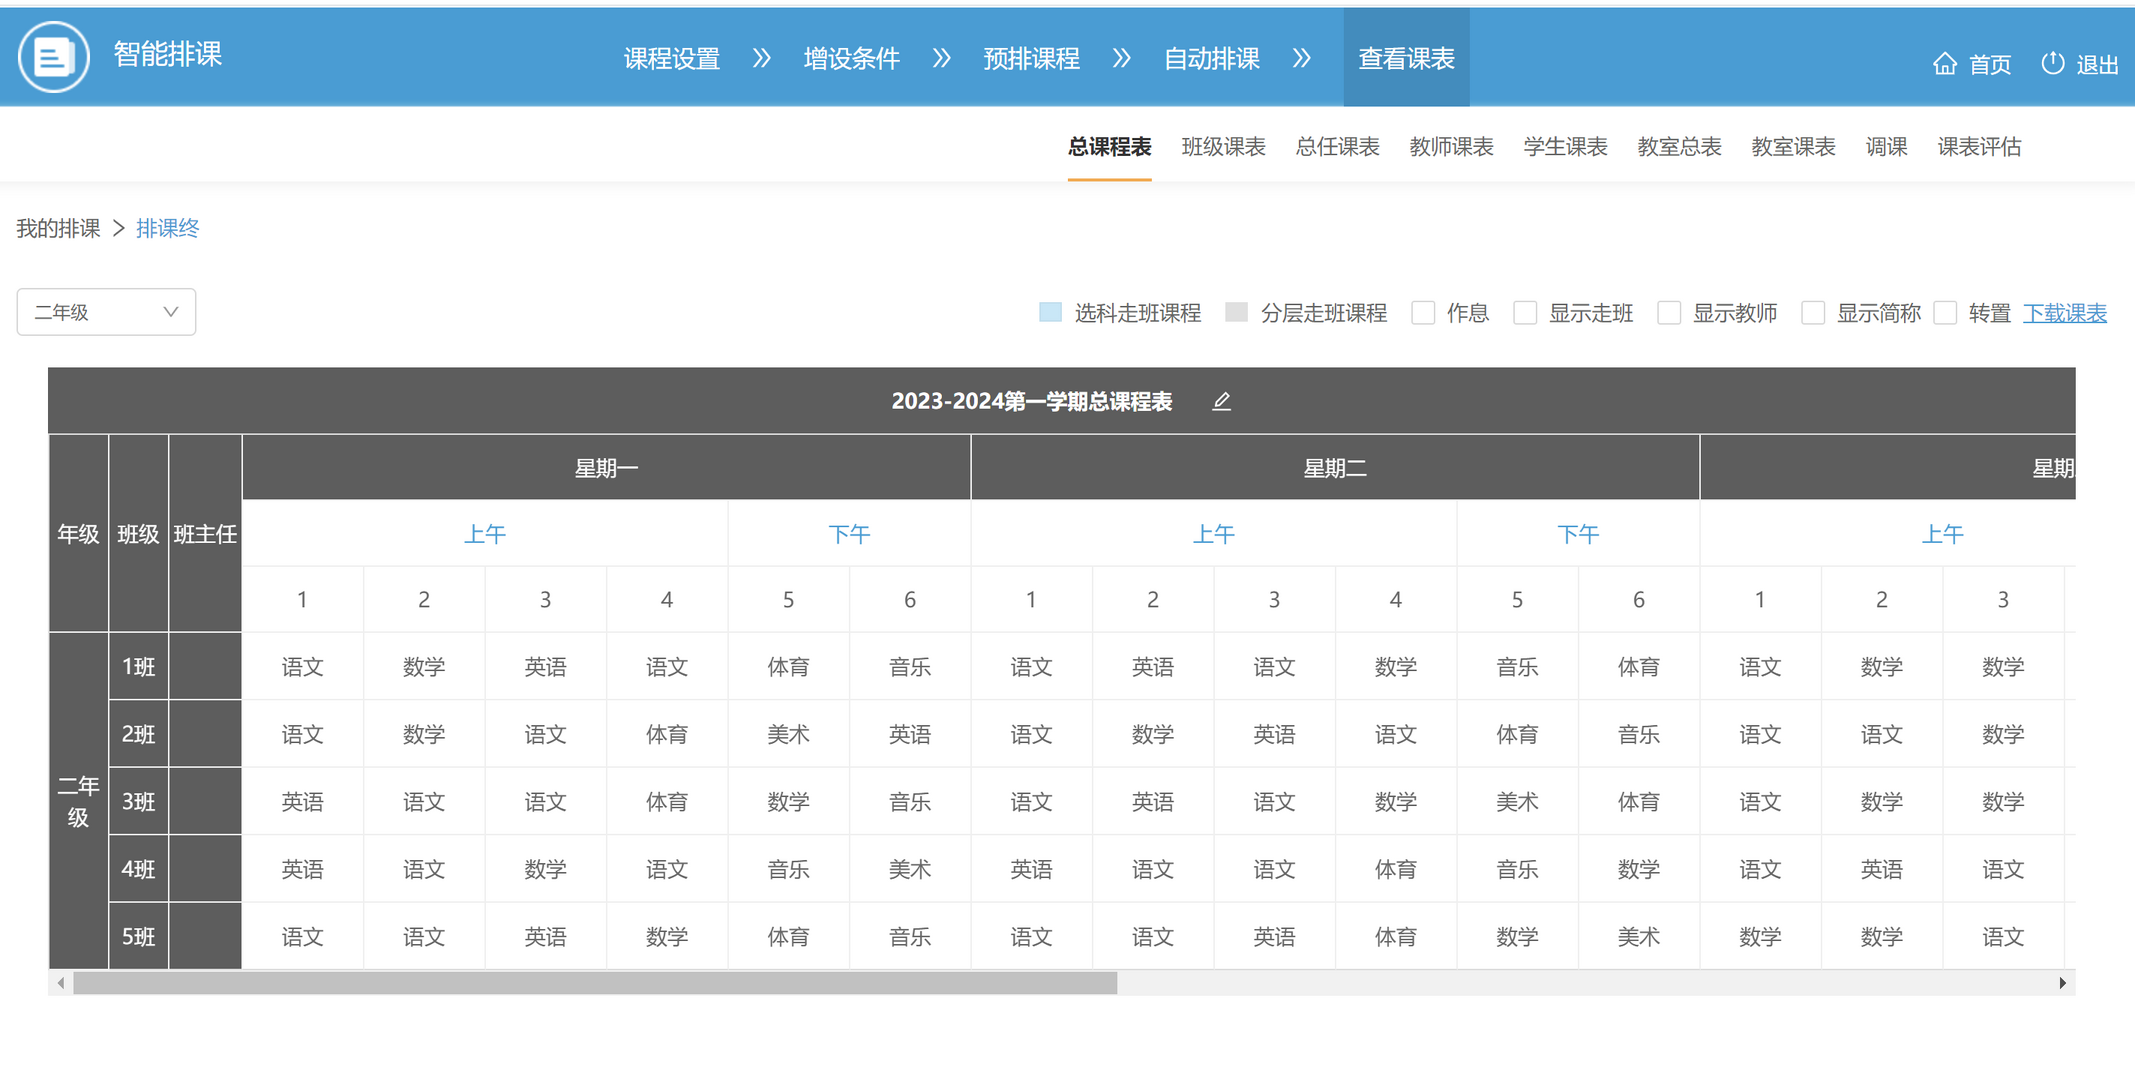Click the 班主任 column header
The height and width of the screenshot is (1076, 2135).
click(x=205, y=534)
